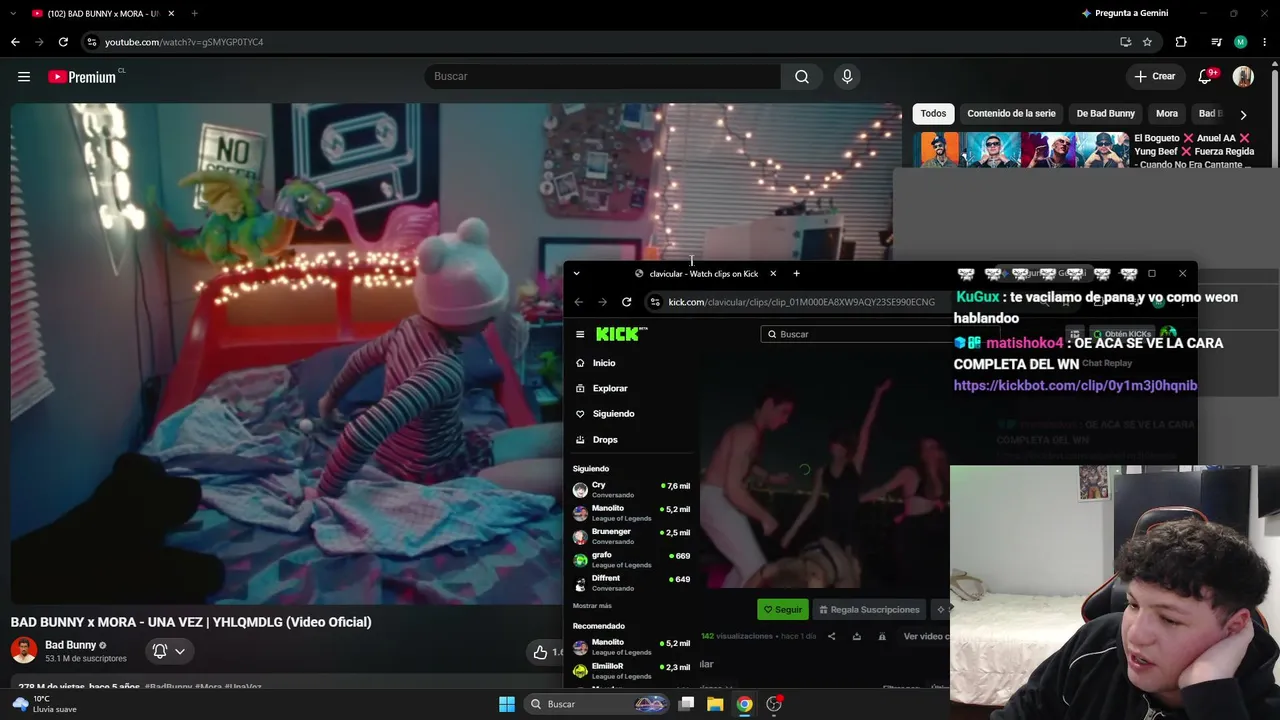Click the Kick address bar URL
Screen dimensions: 1280x720
pyautogui.click(x=801, y=302)
